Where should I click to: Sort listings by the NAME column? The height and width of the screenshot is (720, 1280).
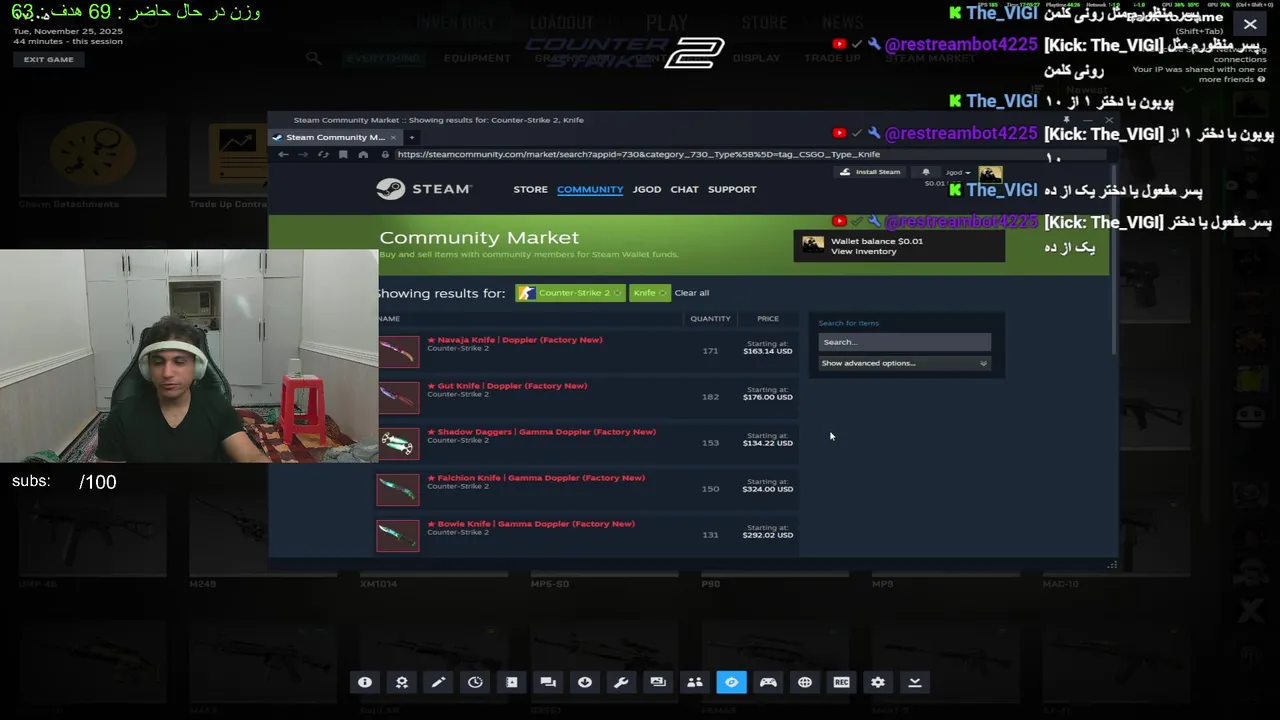point(389,318)
